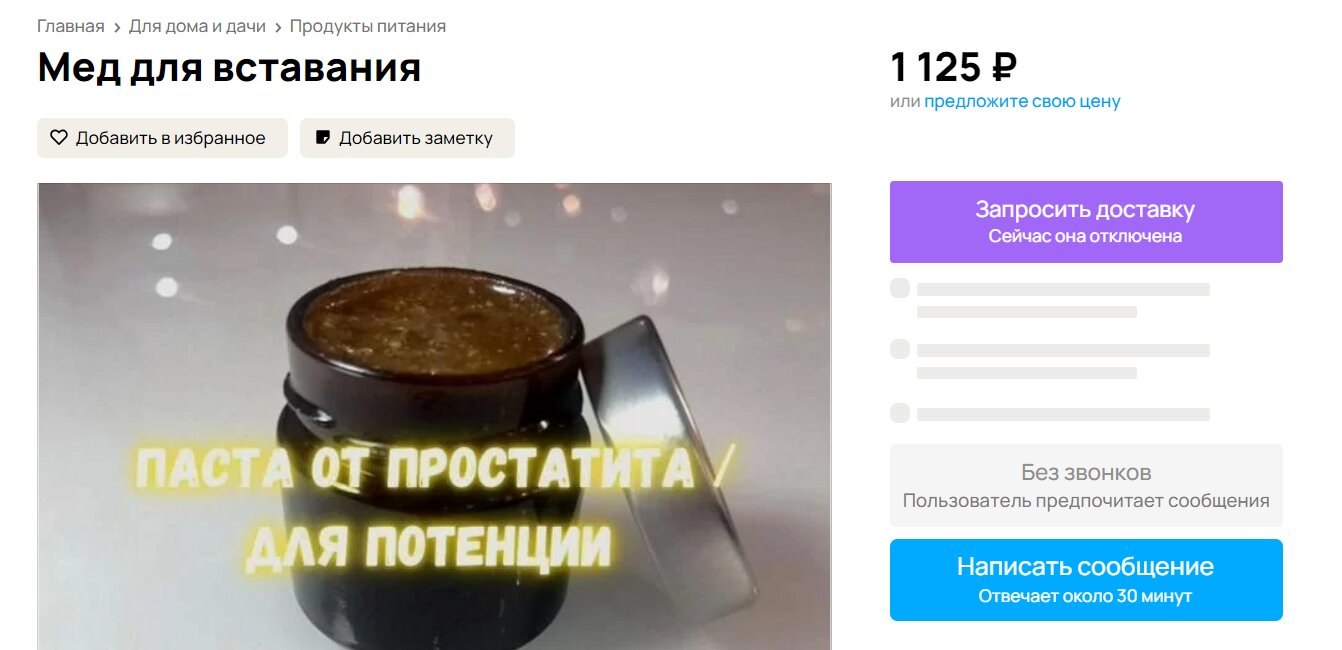The image size is (1342, 650).
Task: Click the note icon beside Добавить заметку
Action: click(323, 138)
